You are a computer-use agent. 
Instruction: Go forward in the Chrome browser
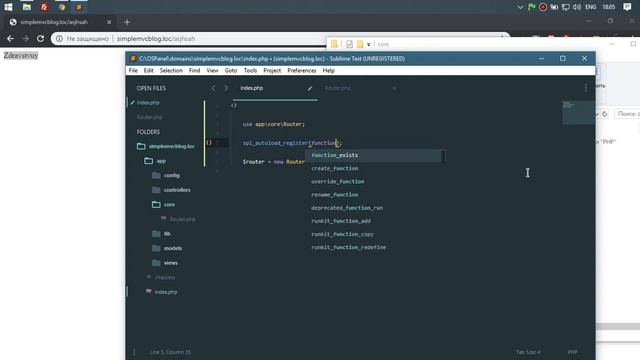25,38
